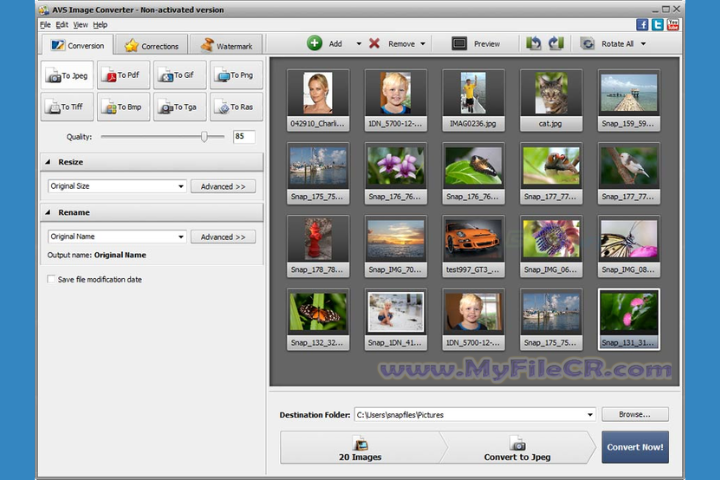Click the green Add images button
The width and height of the screenshot is (720, 480).
point(325,44)
